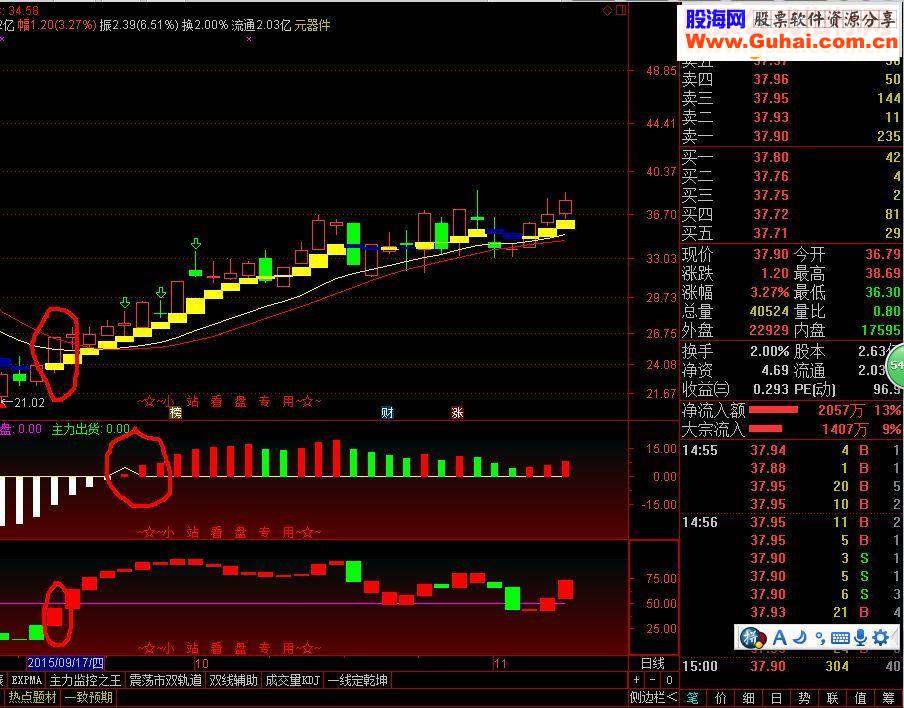The height and width of the screenshot is (708, 904).
Task: Toggle the input method moon icon
Action: [x=800, y=638]
